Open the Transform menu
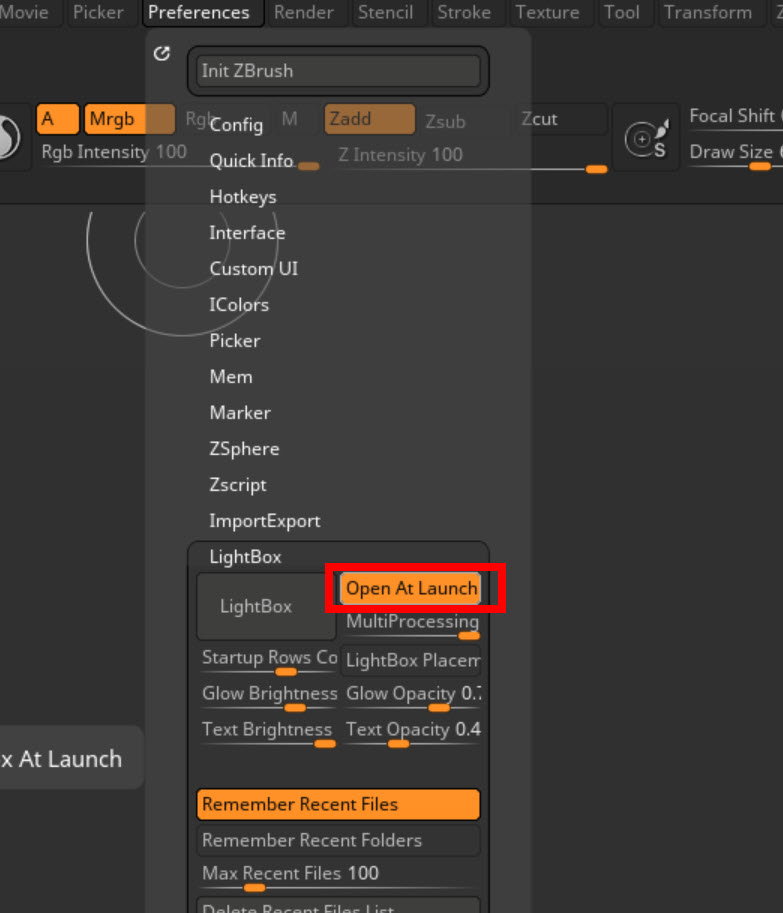 [x=708, y=12]
